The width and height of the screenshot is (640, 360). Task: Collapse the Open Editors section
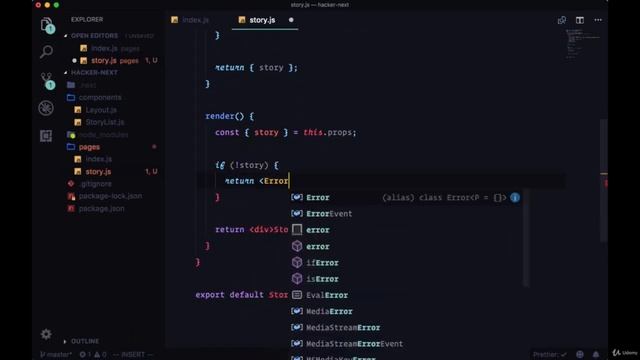tap(94, 36)
